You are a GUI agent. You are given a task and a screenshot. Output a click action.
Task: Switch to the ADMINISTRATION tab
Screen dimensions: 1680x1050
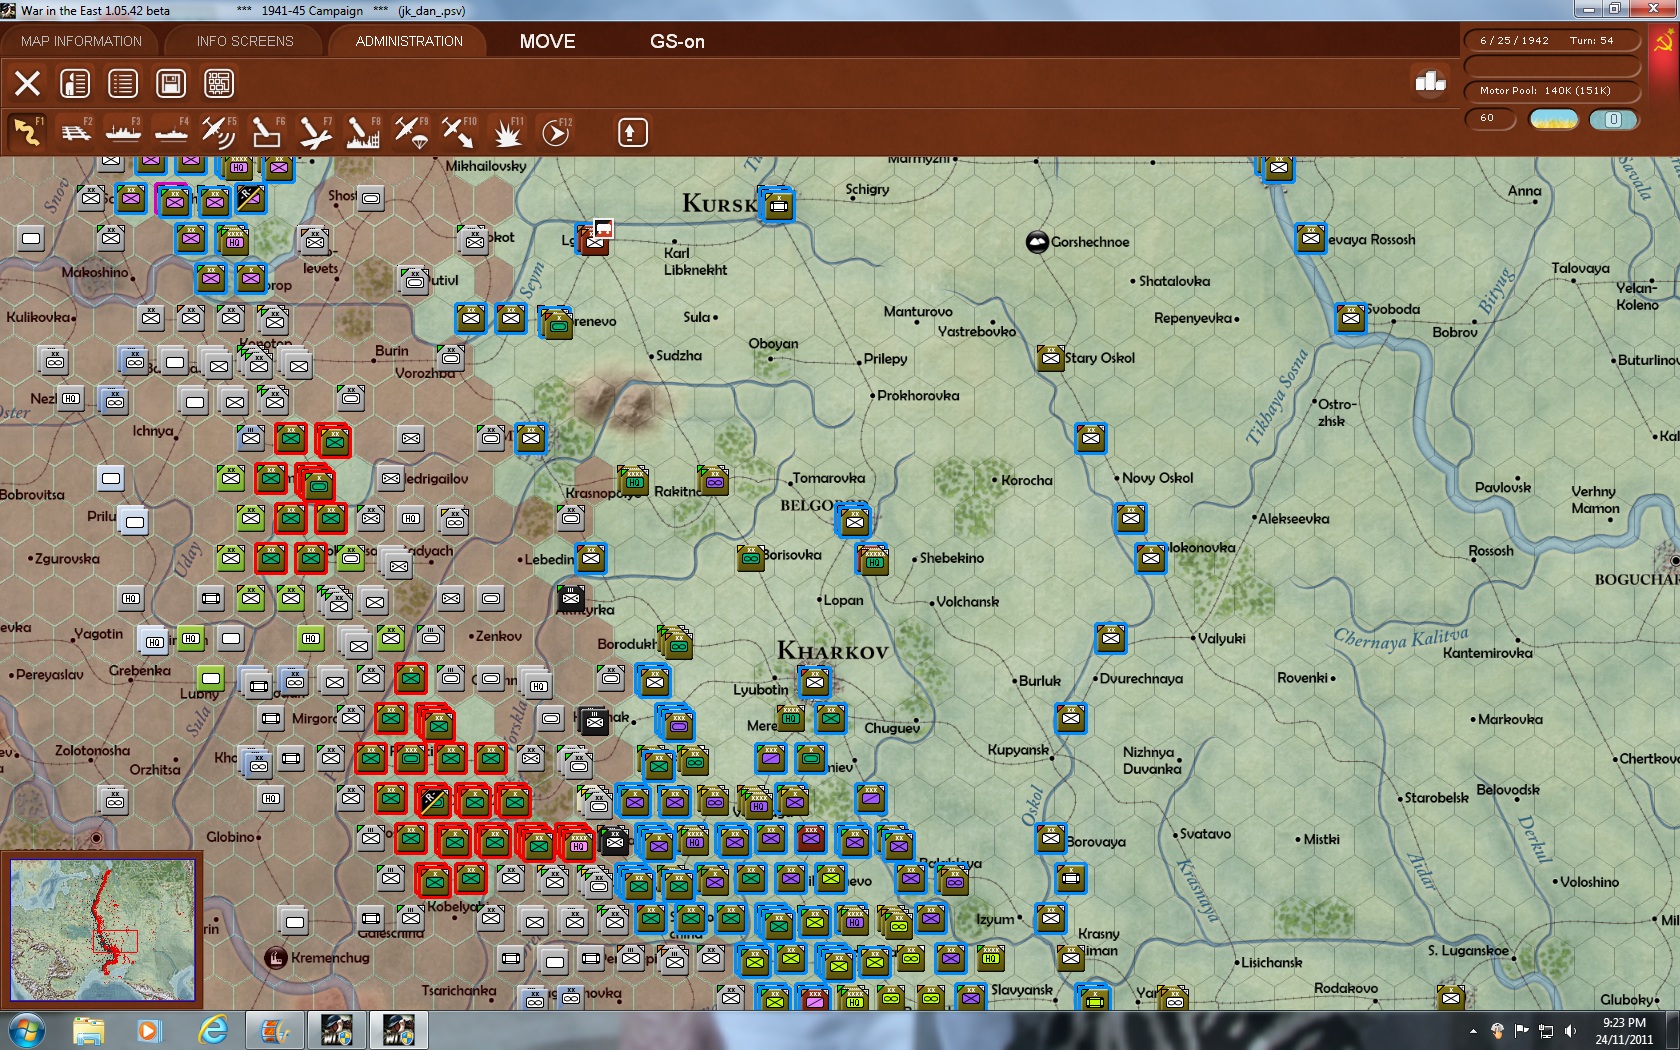(x=409, y=41)
